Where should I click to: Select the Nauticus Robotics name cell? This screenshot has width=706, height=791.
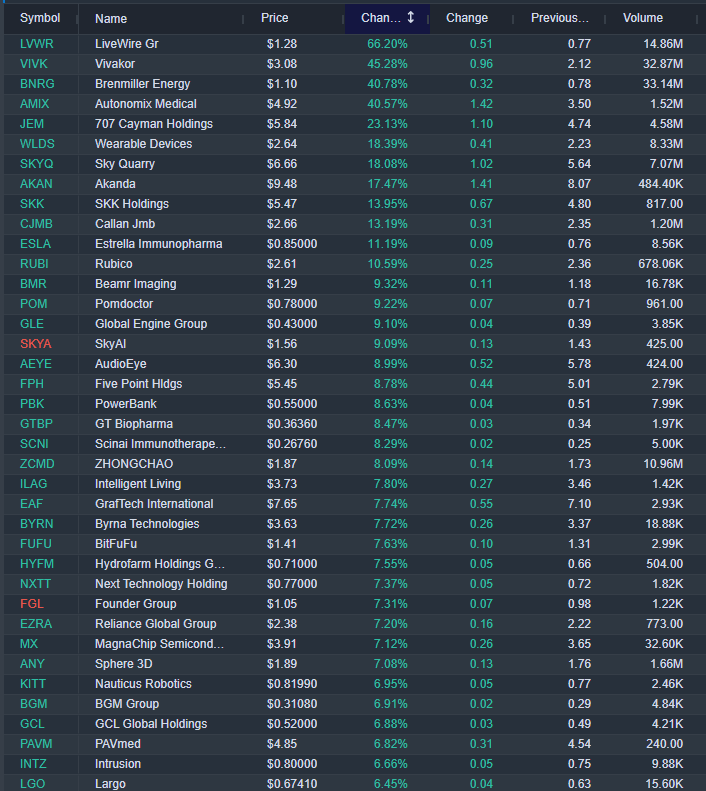click(143, 684)
